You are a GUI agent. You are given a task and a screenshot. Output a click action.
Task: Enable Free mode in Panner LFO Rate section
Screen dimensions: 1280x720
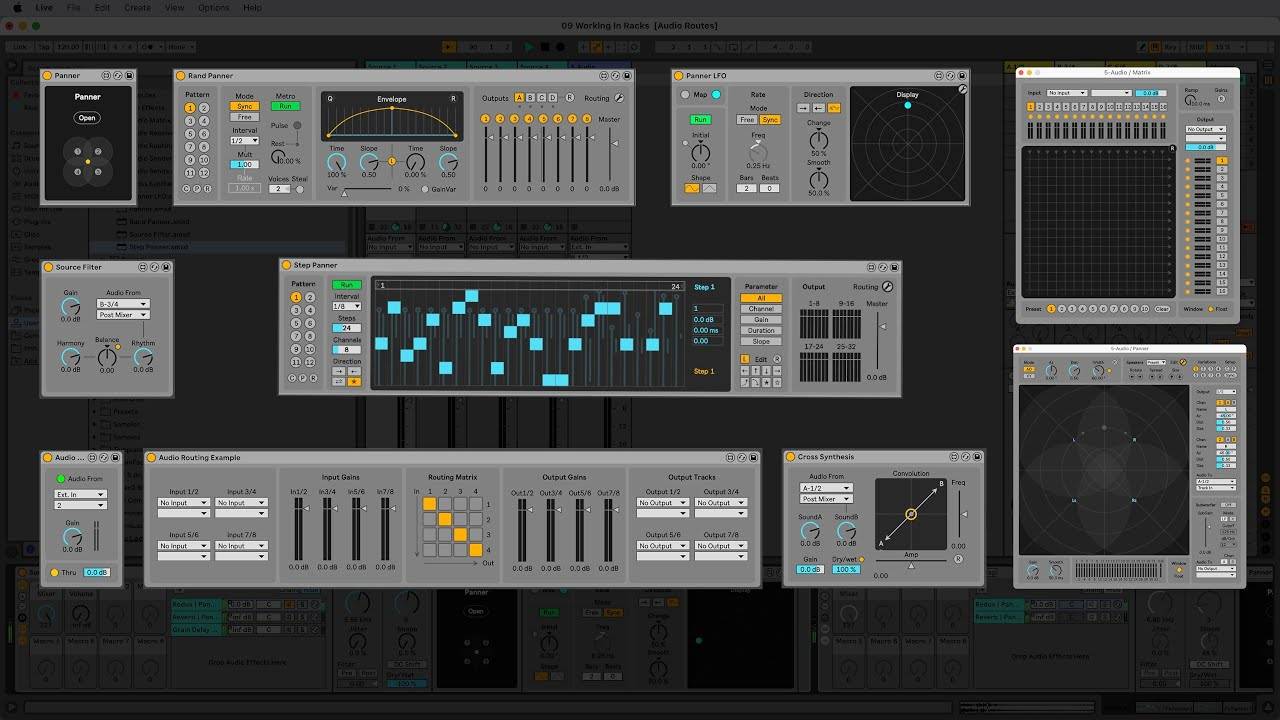point(747,120)
